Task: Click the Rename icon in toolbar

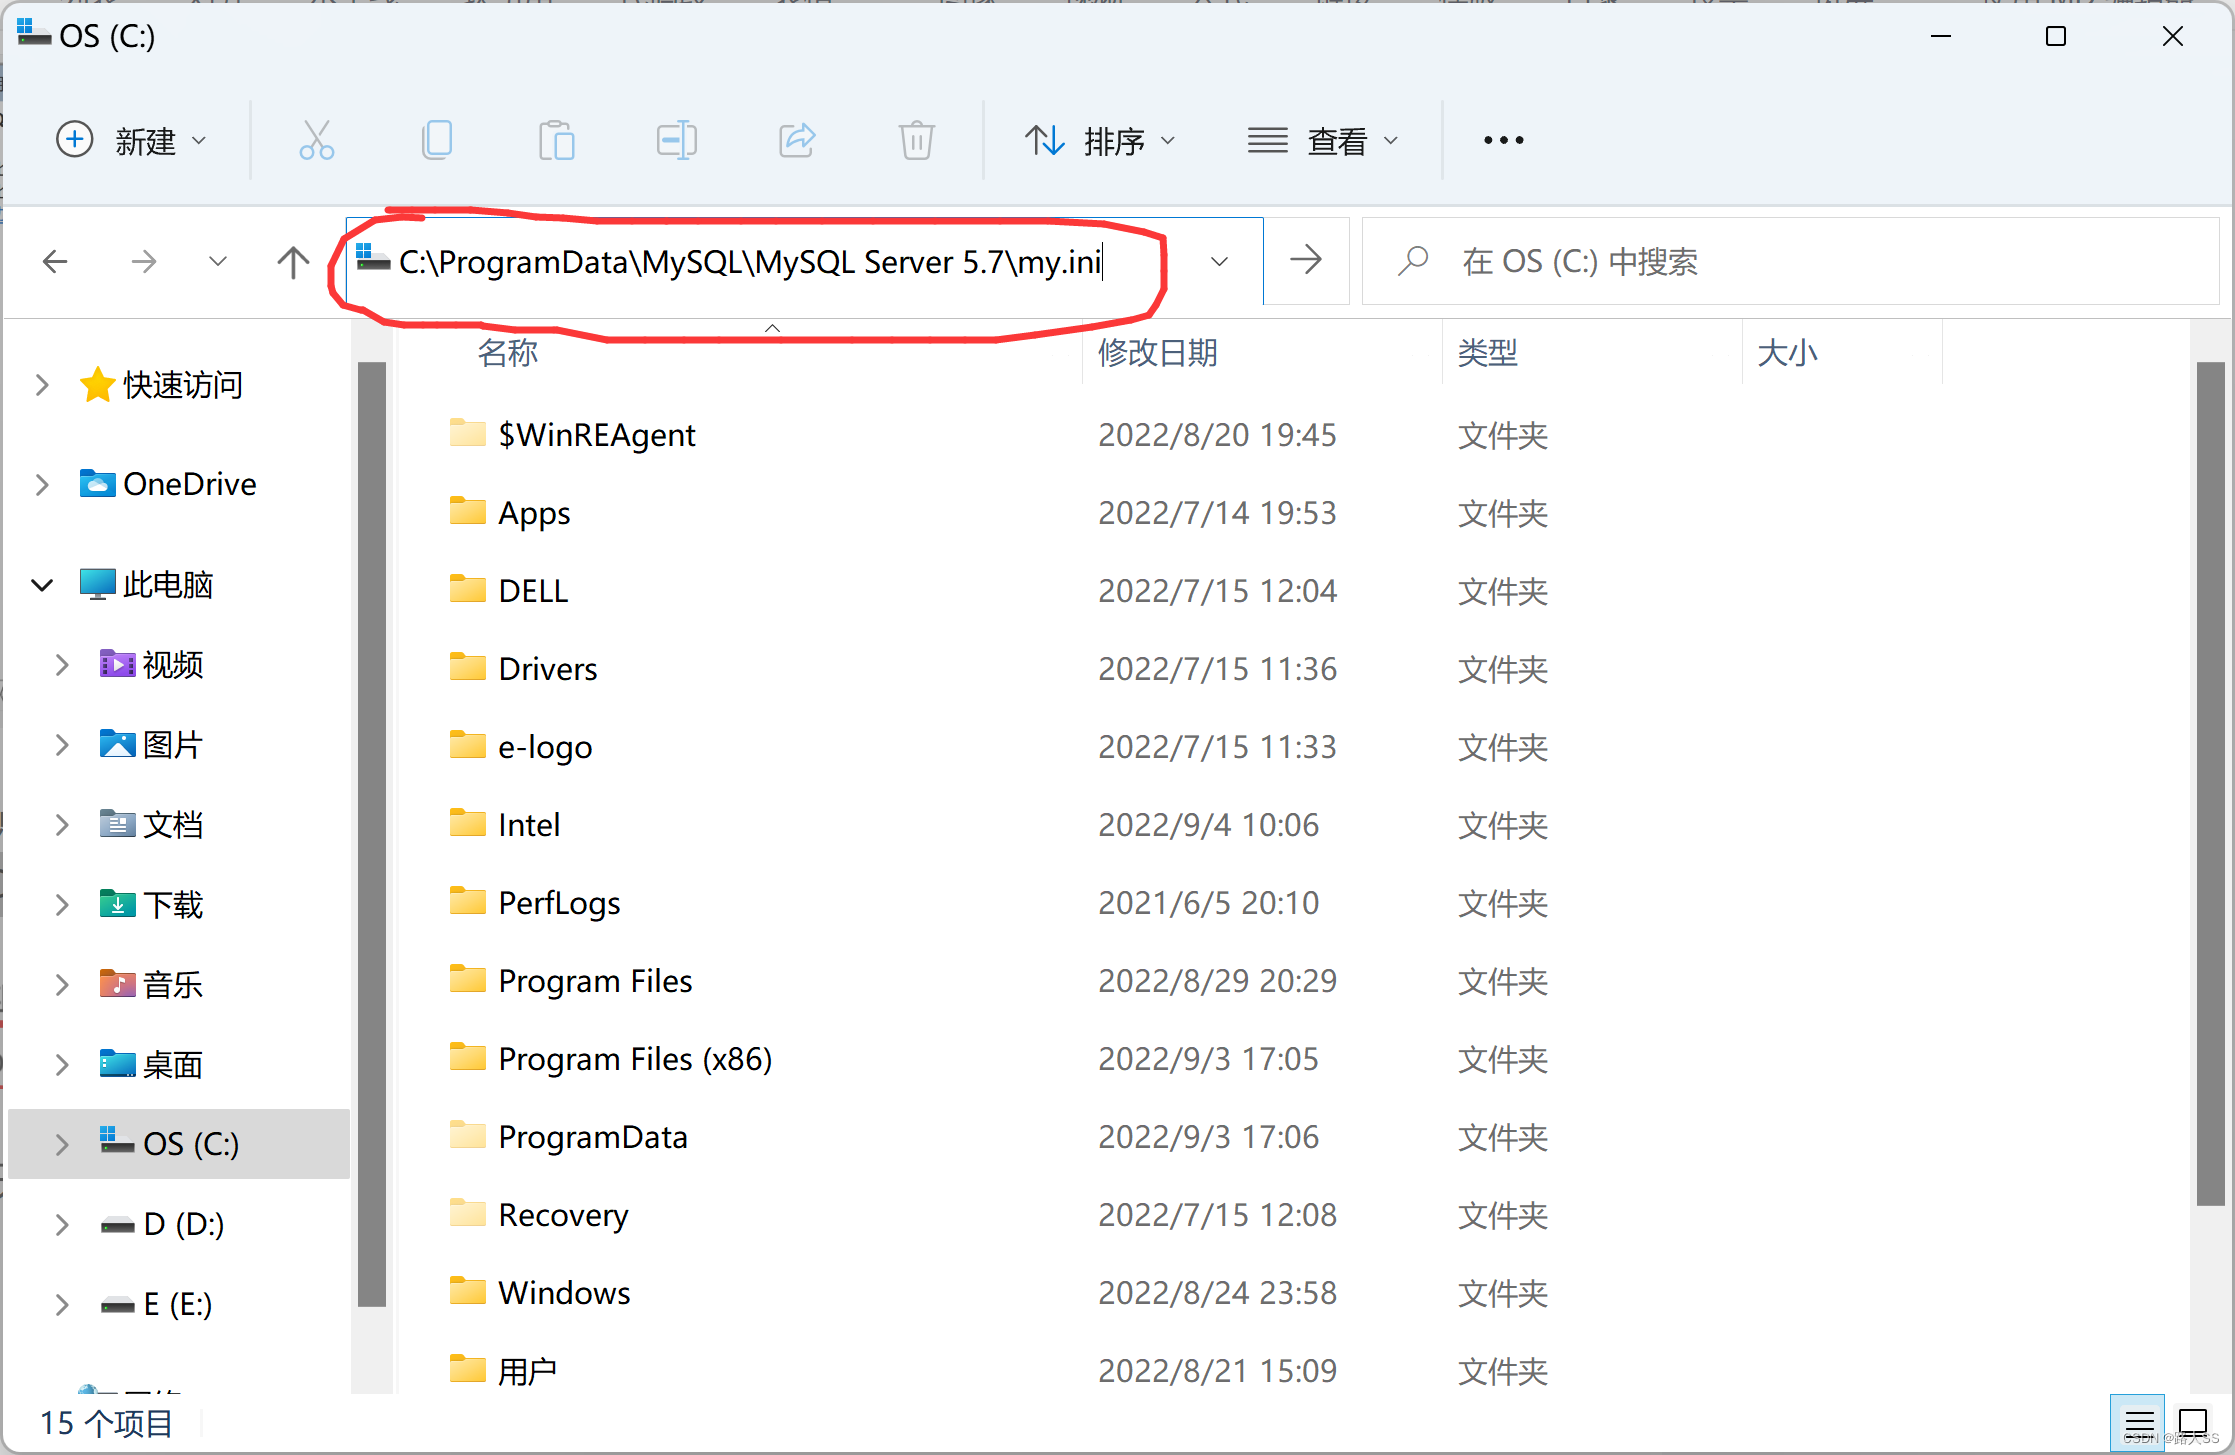Action: pyautogui.click(x=676, y=141)
